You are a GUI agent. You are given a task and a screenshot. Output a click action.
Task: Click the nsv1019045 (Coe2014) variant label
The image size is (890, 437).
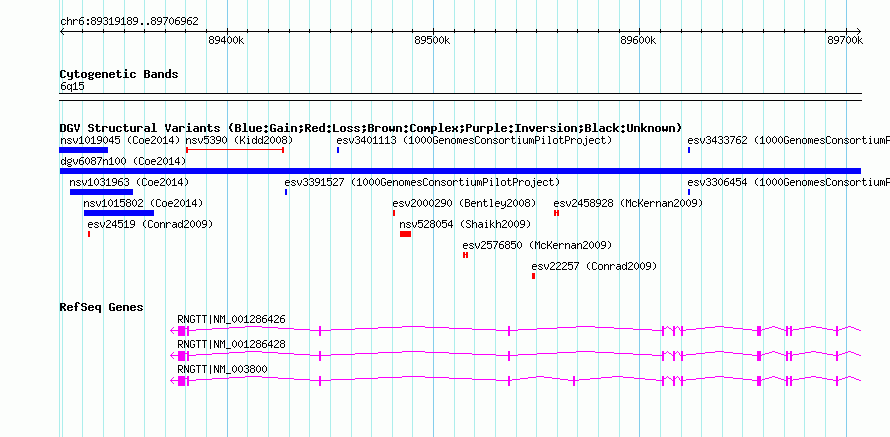click(x=120, y=140)
